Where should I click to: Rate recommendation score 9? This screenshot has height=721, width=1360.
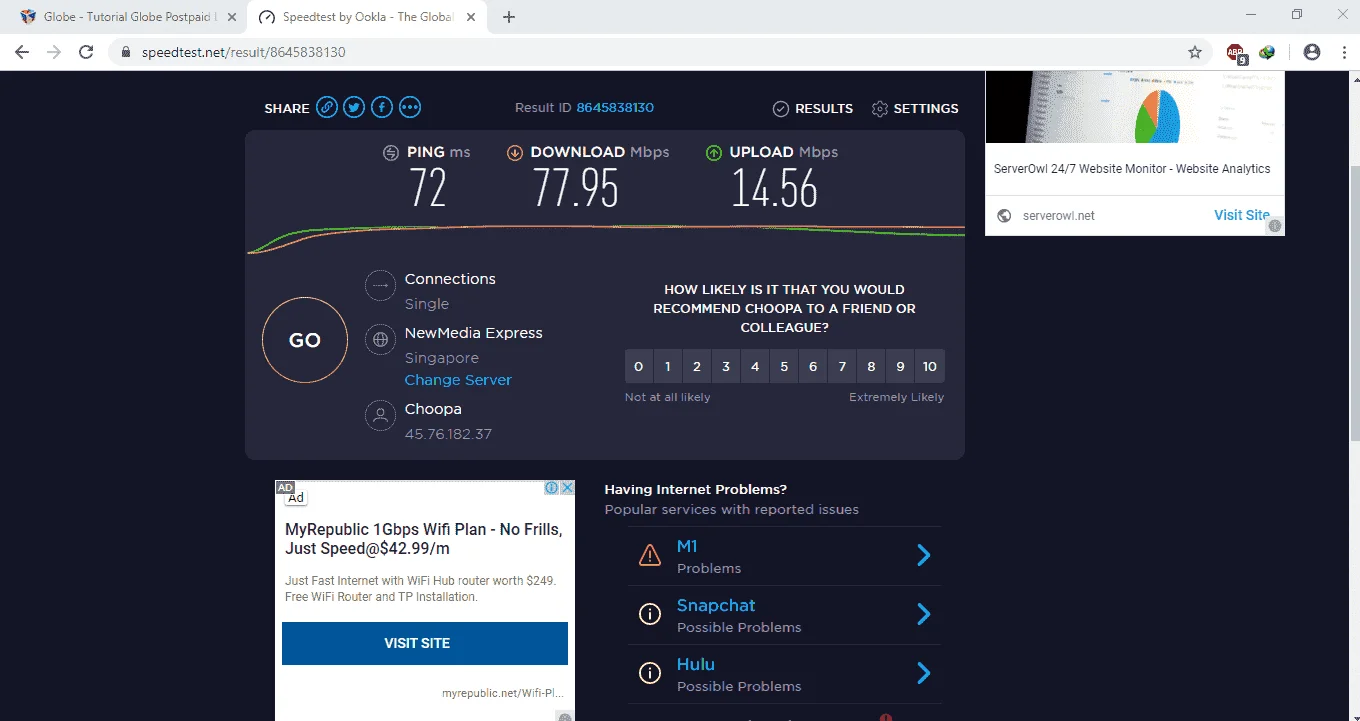(x=900, y=367)
